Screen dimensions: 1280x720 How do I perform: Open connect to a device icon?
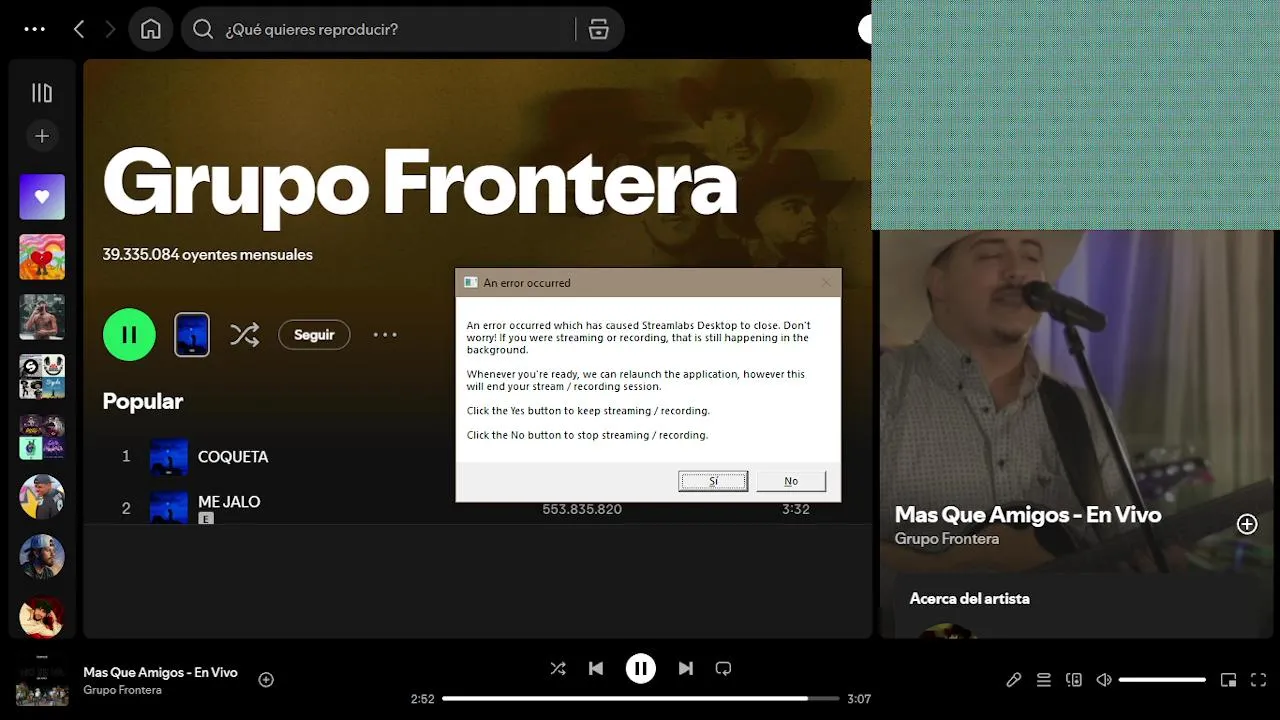[1074, 680]
